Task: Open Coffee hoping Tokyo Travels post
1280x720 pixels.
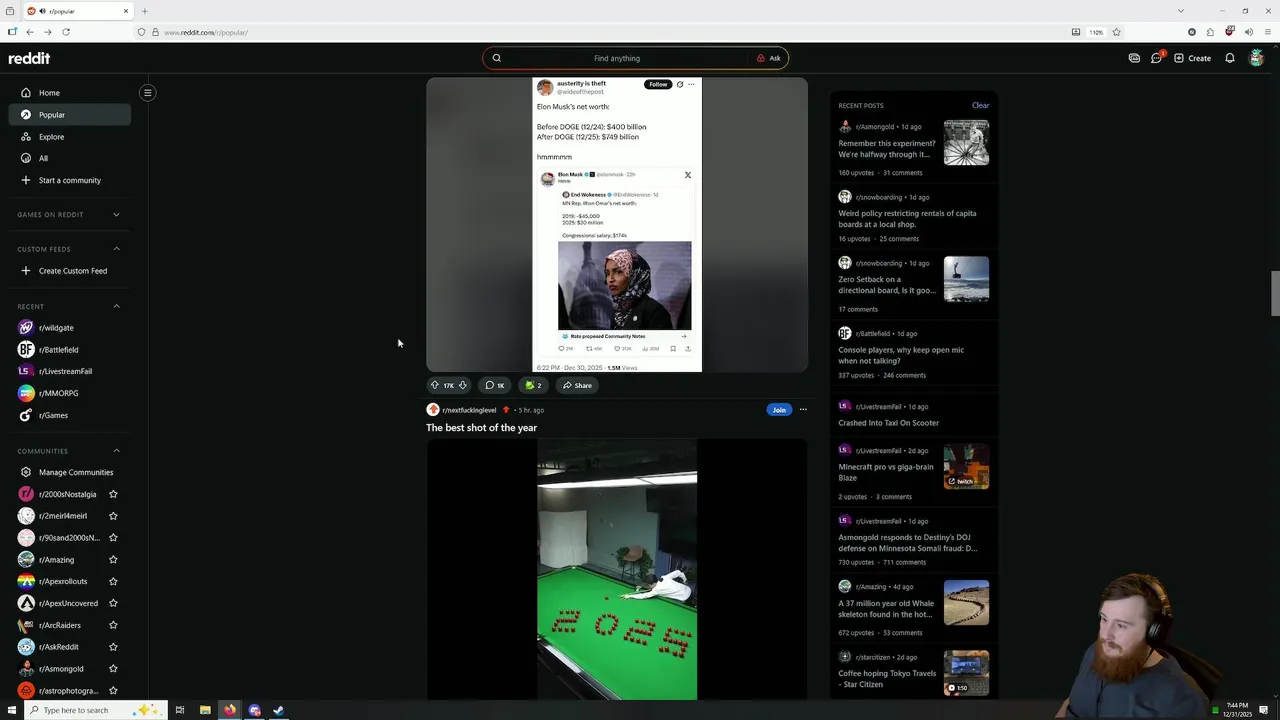Action: [887, 679]
